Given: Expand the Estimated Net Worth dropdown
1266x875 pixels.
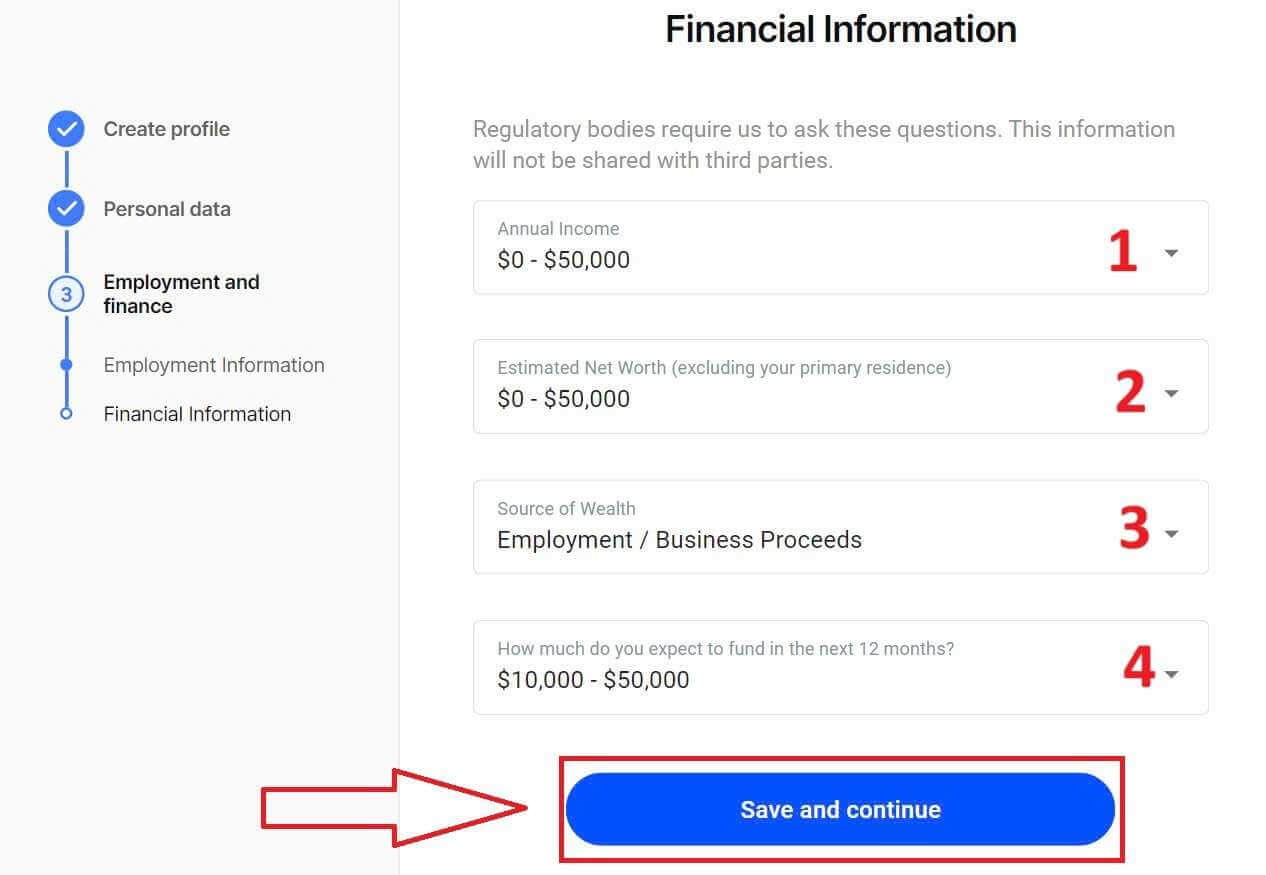Looking at the screenshot, I should coord(1171,393).
